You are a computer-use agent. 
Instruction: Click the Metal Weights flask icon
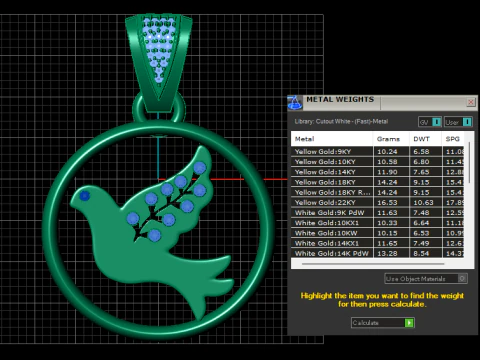[295, 103]
